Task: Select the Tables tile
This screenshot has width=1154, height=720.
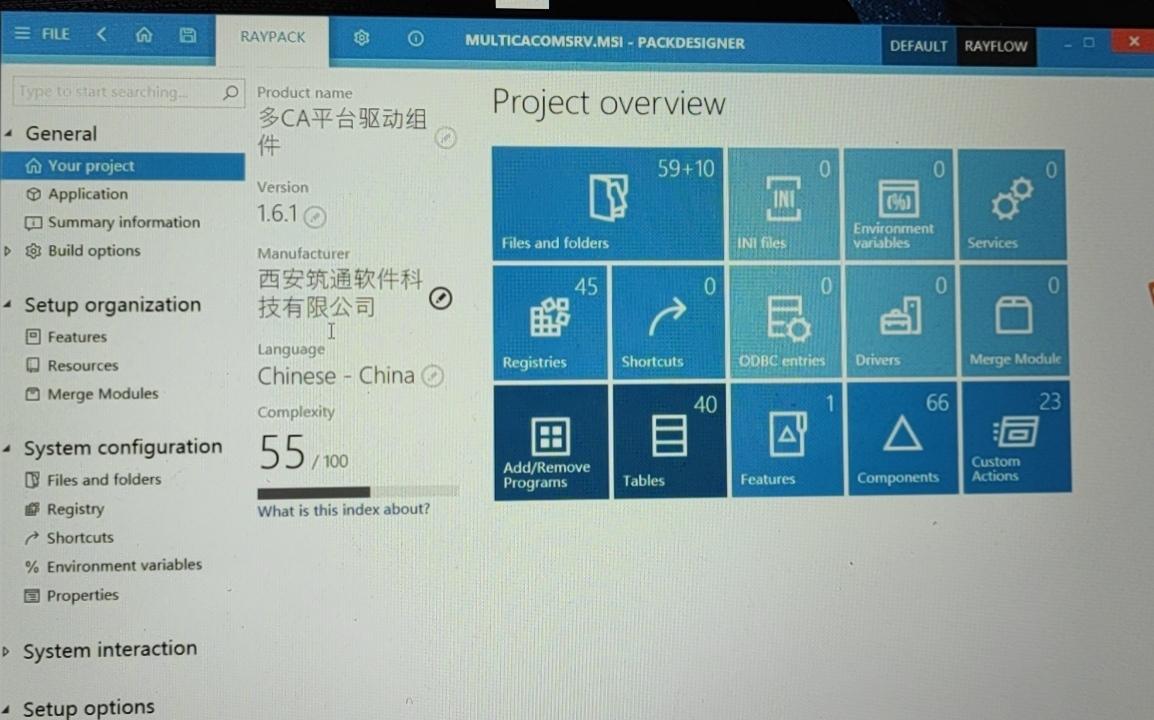Action: [x=669, y=440]
